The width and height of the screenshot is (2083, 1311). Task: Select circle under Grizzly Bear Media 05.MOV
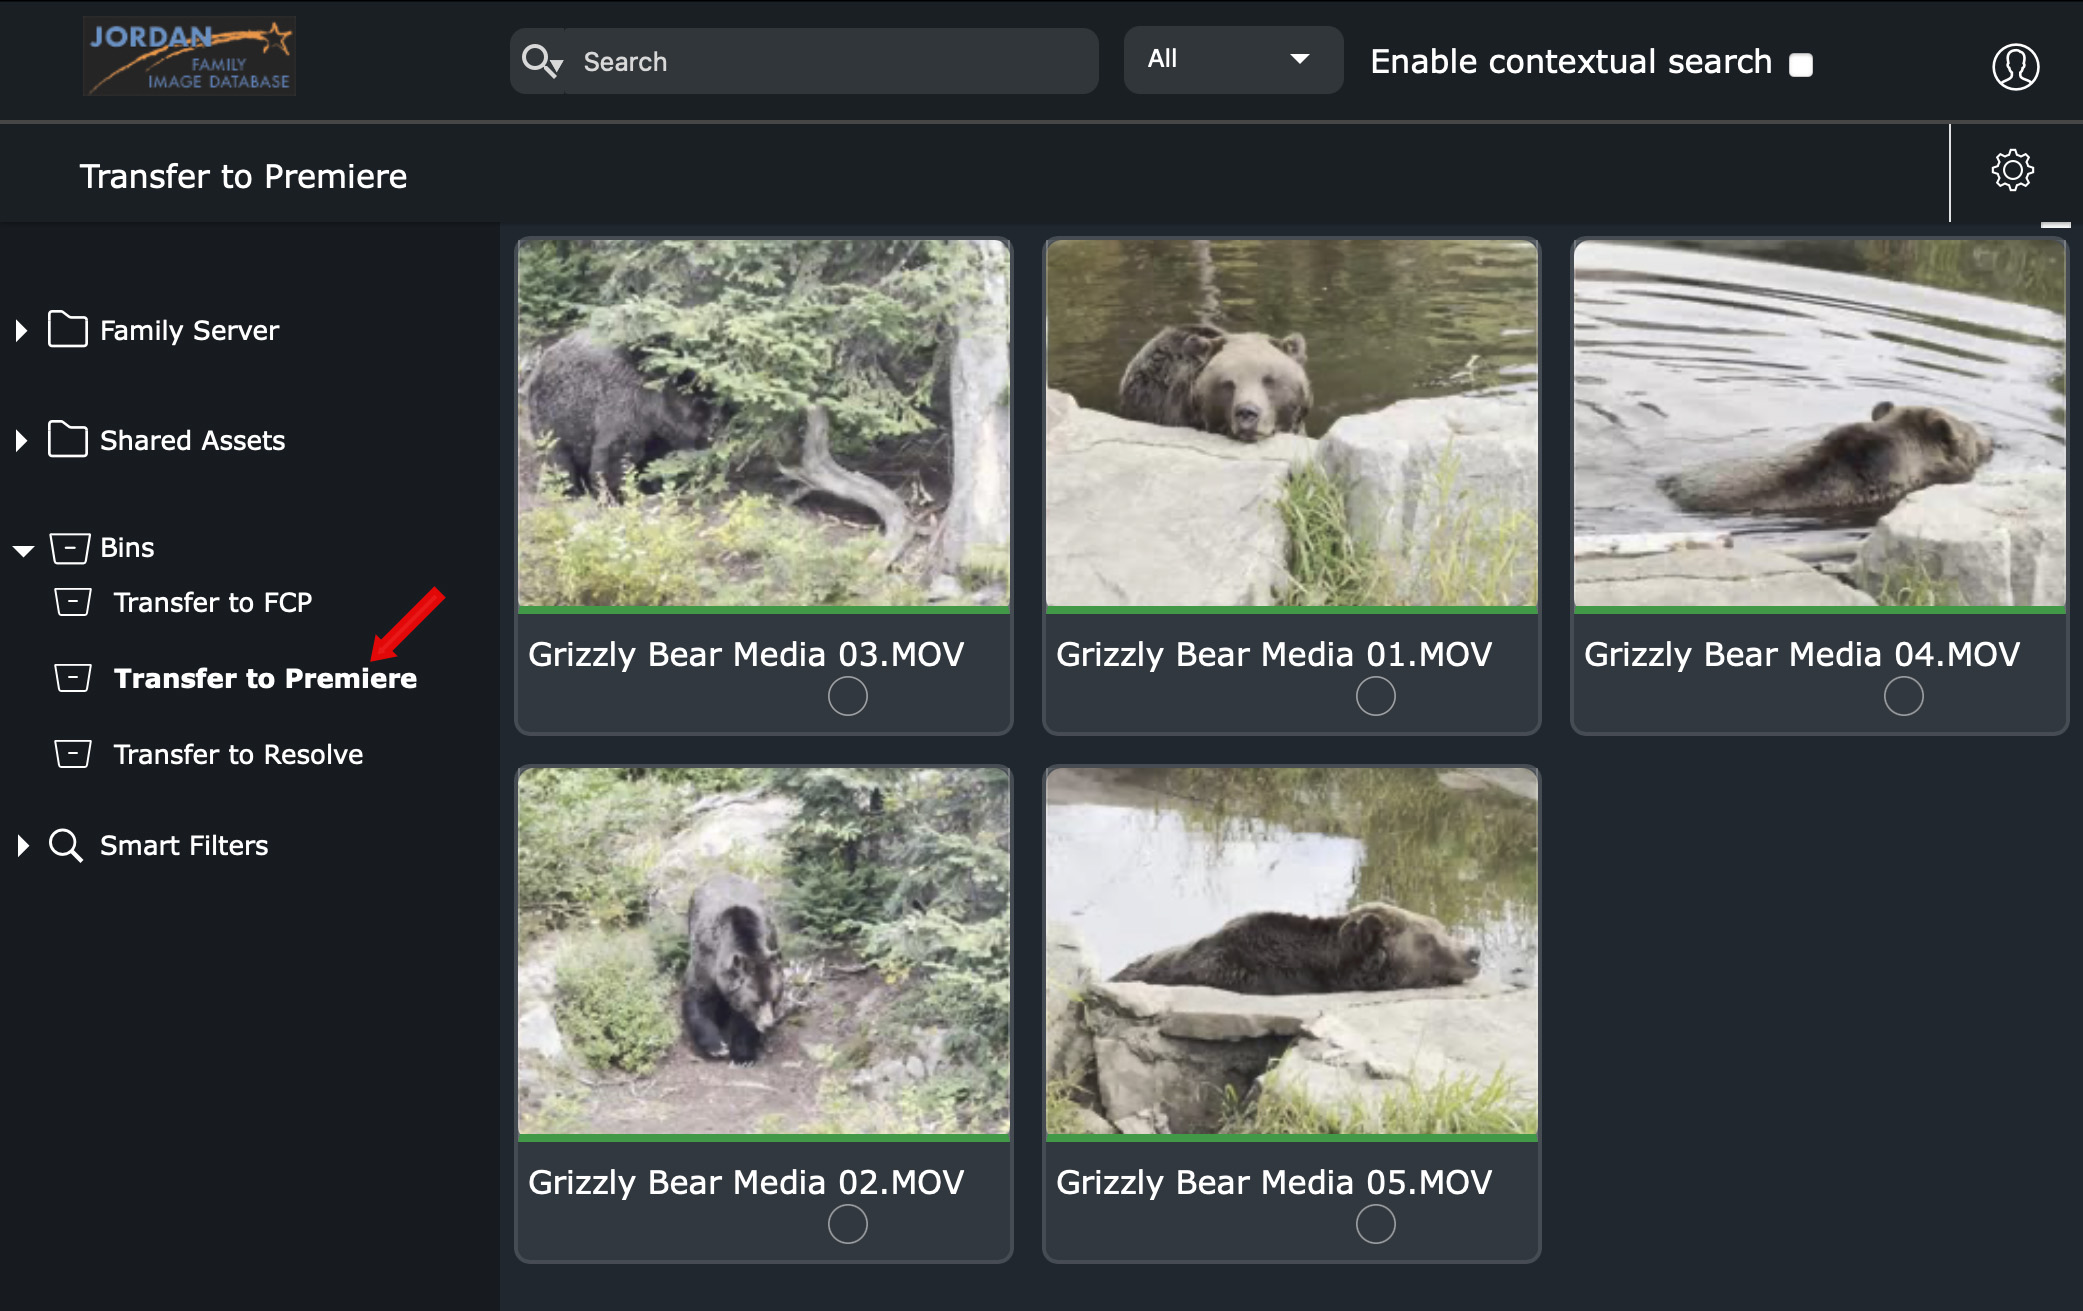1375,1224
